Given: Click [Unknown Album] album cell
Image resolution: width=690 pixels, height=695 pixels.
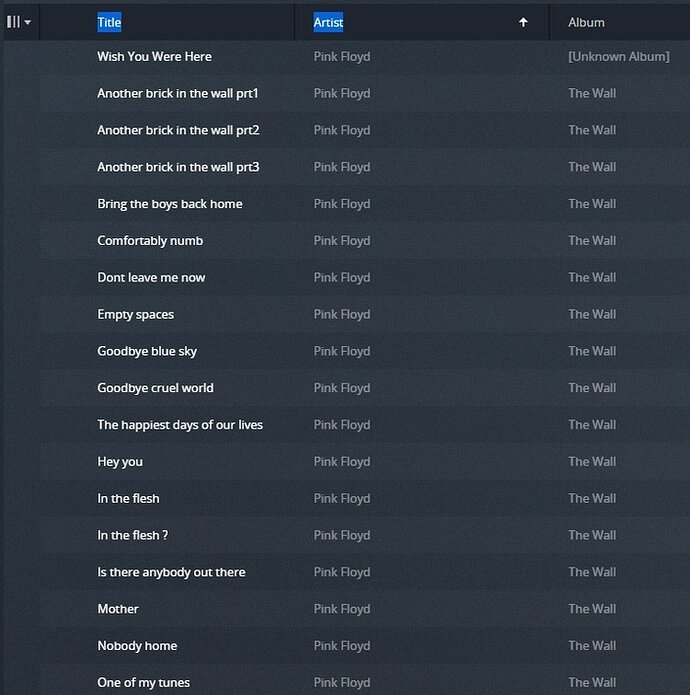Looking at the screenshot, I should pos(619,56).
